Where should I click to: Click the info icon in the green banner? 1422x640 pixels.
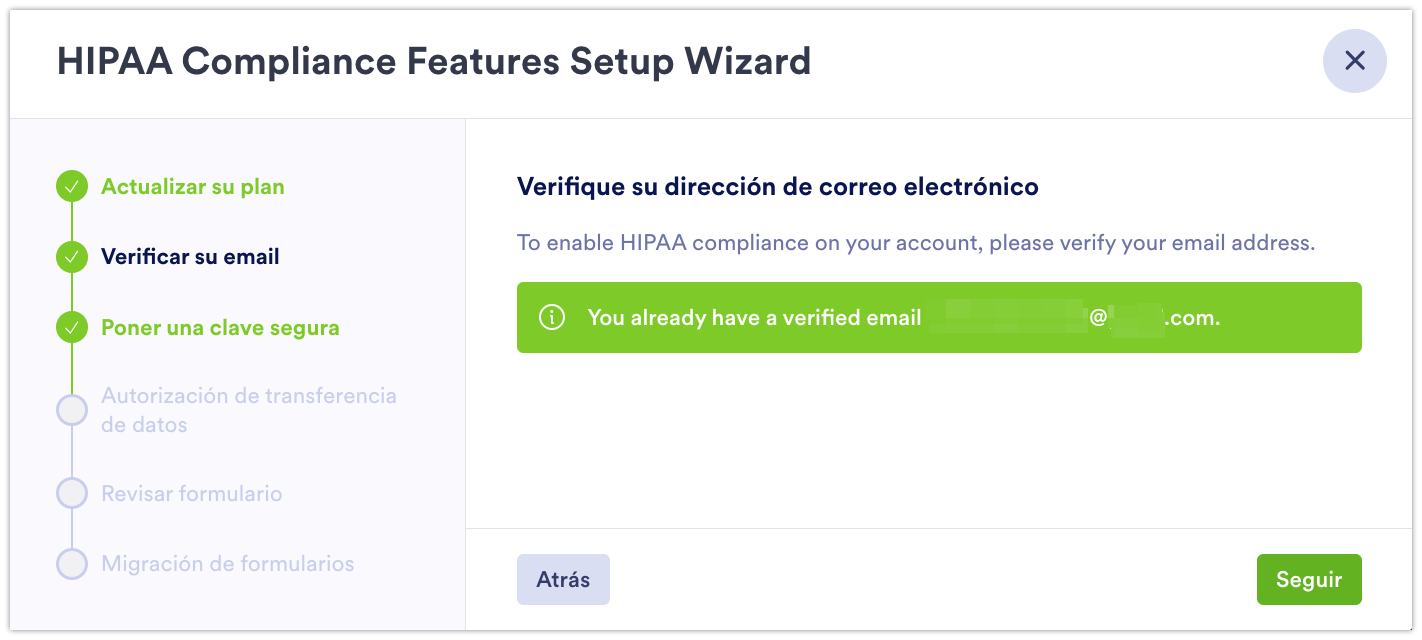coord(551,318)
